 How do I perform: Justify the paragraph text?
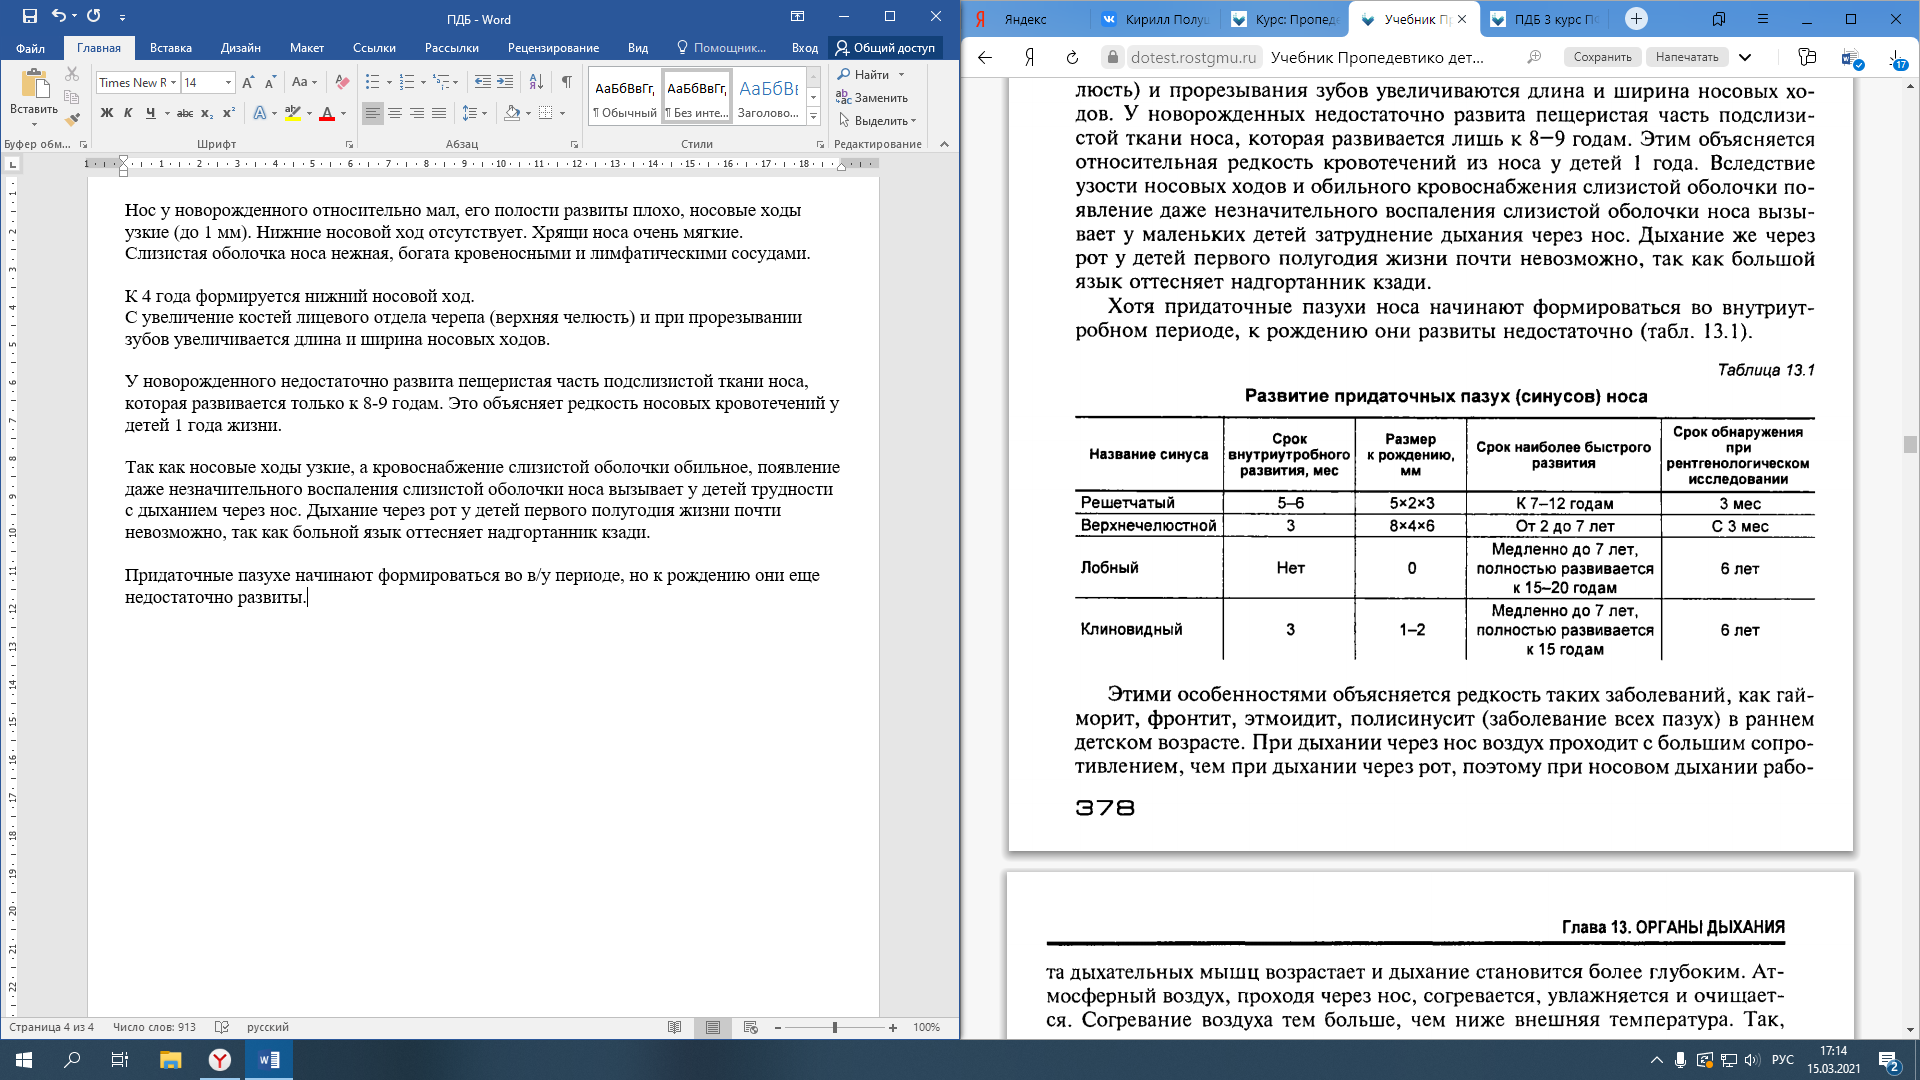[439, 113]
